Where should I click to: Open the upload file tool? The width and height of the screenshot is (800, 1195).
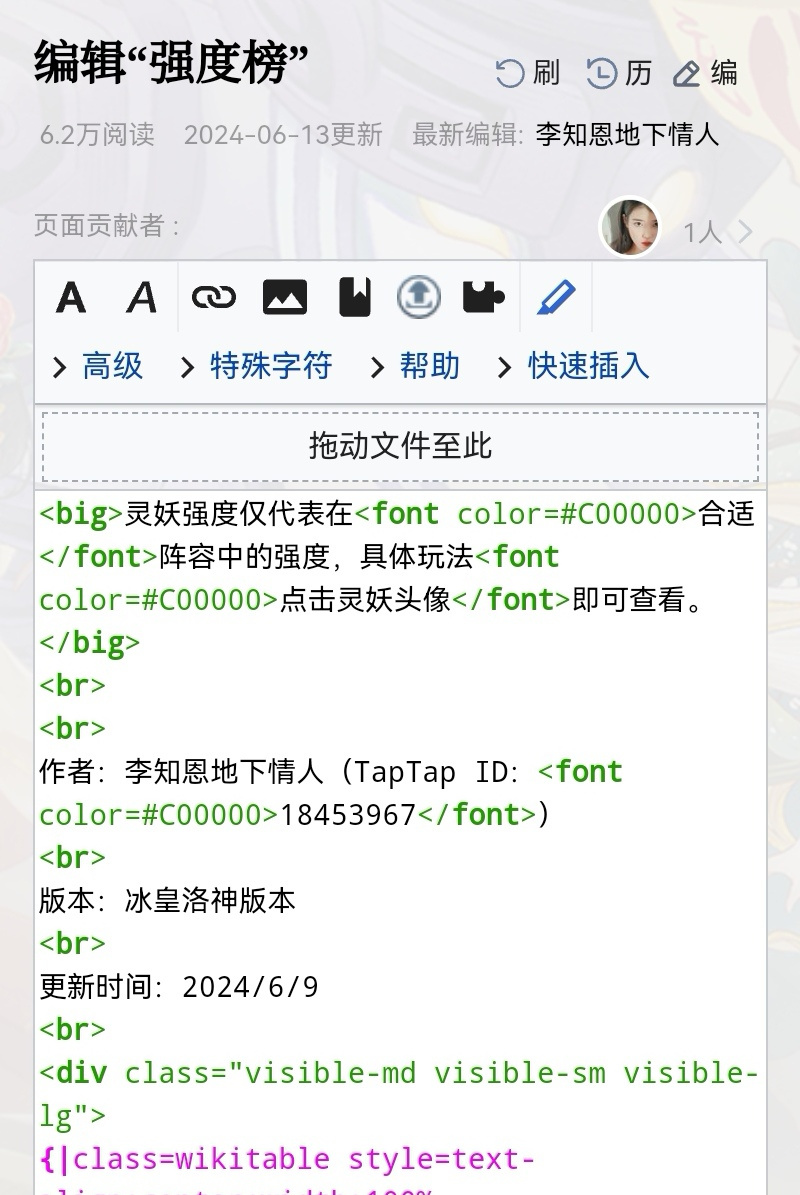(419, 296)
